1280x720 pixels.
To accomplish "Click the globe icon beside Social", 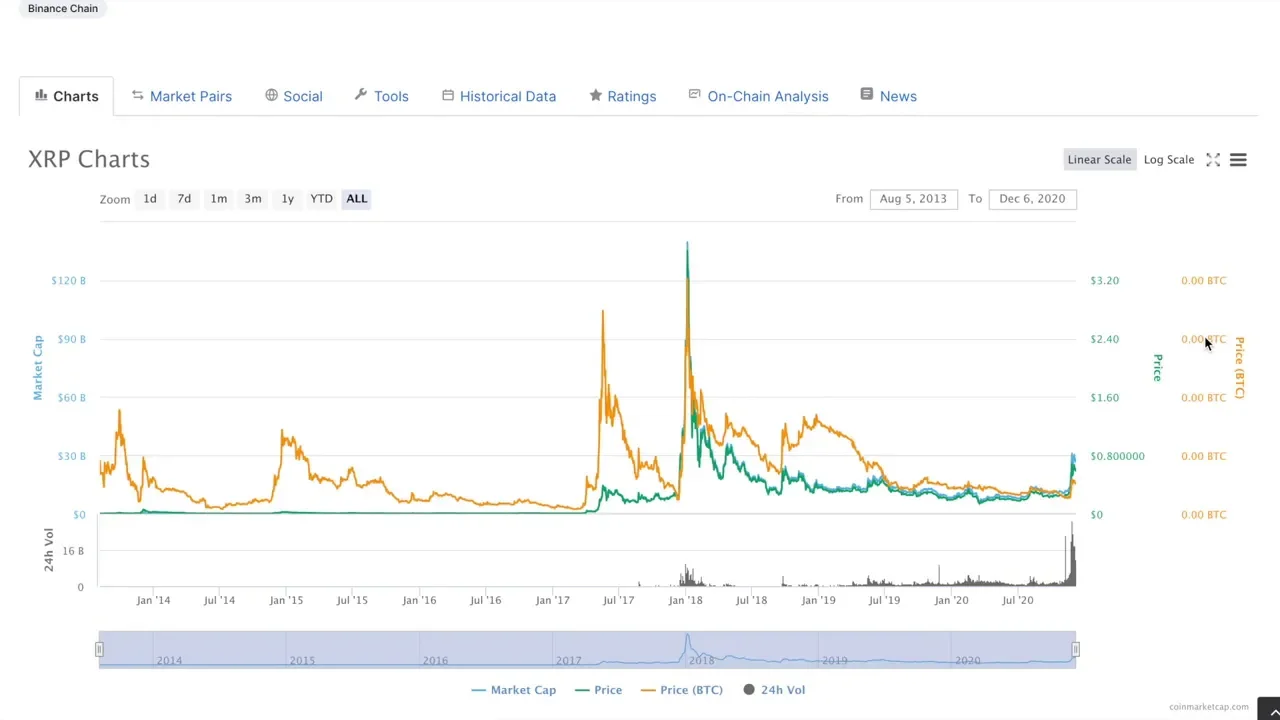I will [x=271, y=95].
